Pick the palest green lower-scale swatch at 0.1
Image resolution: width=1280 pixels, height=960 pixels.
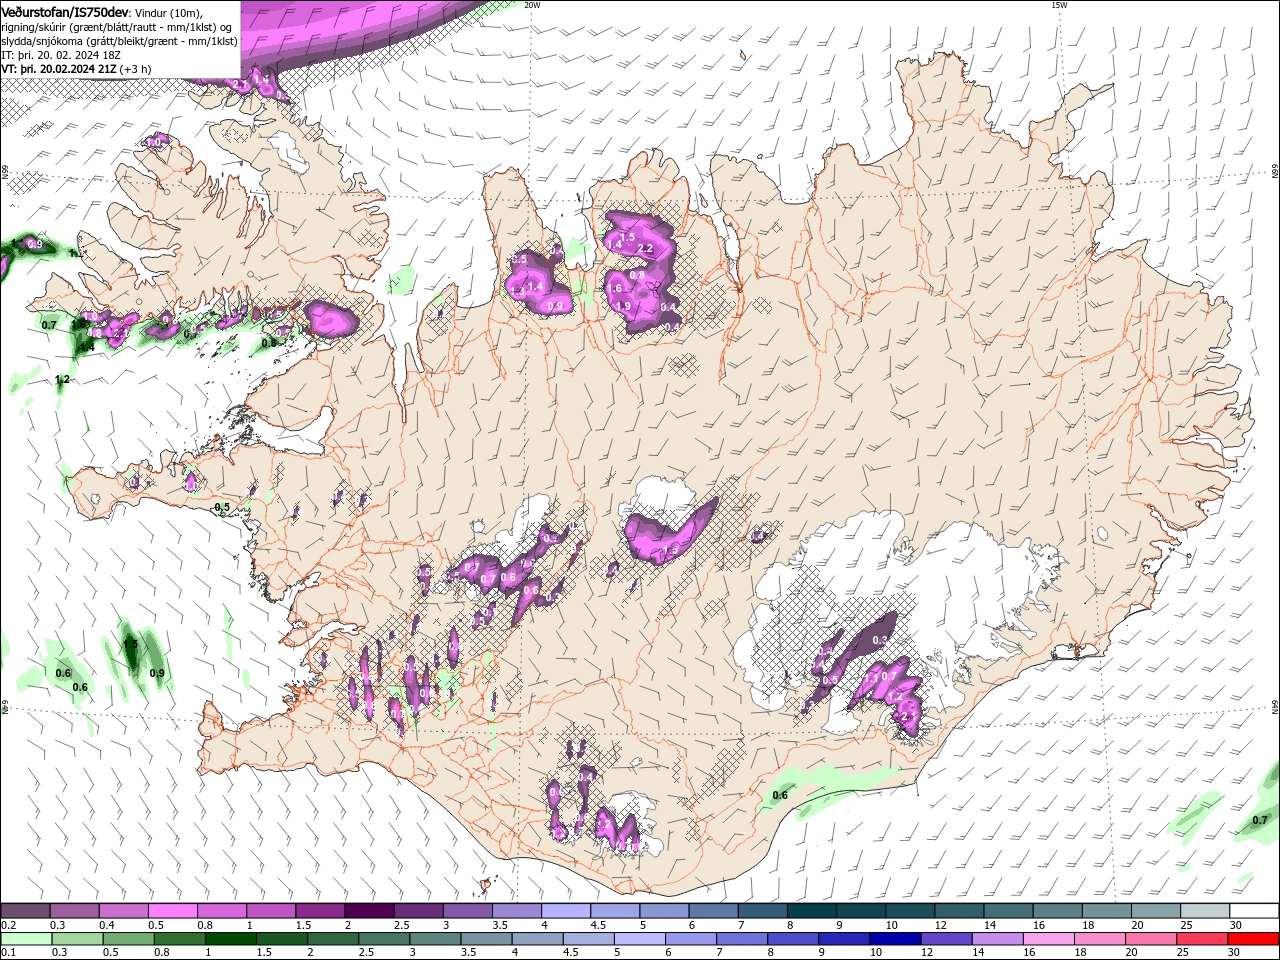[x=26, y=939]
